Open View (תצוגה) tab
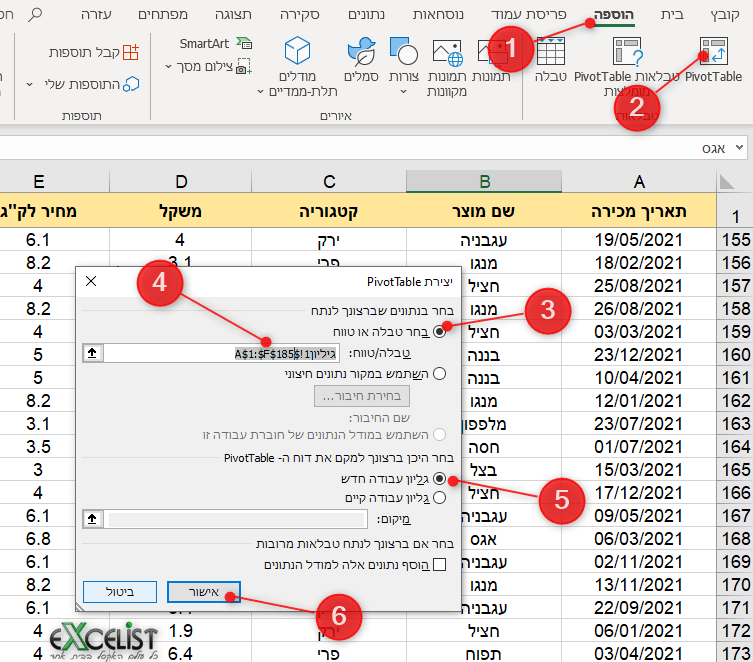This screenshot has width=753, height=662. pos(233,15)
